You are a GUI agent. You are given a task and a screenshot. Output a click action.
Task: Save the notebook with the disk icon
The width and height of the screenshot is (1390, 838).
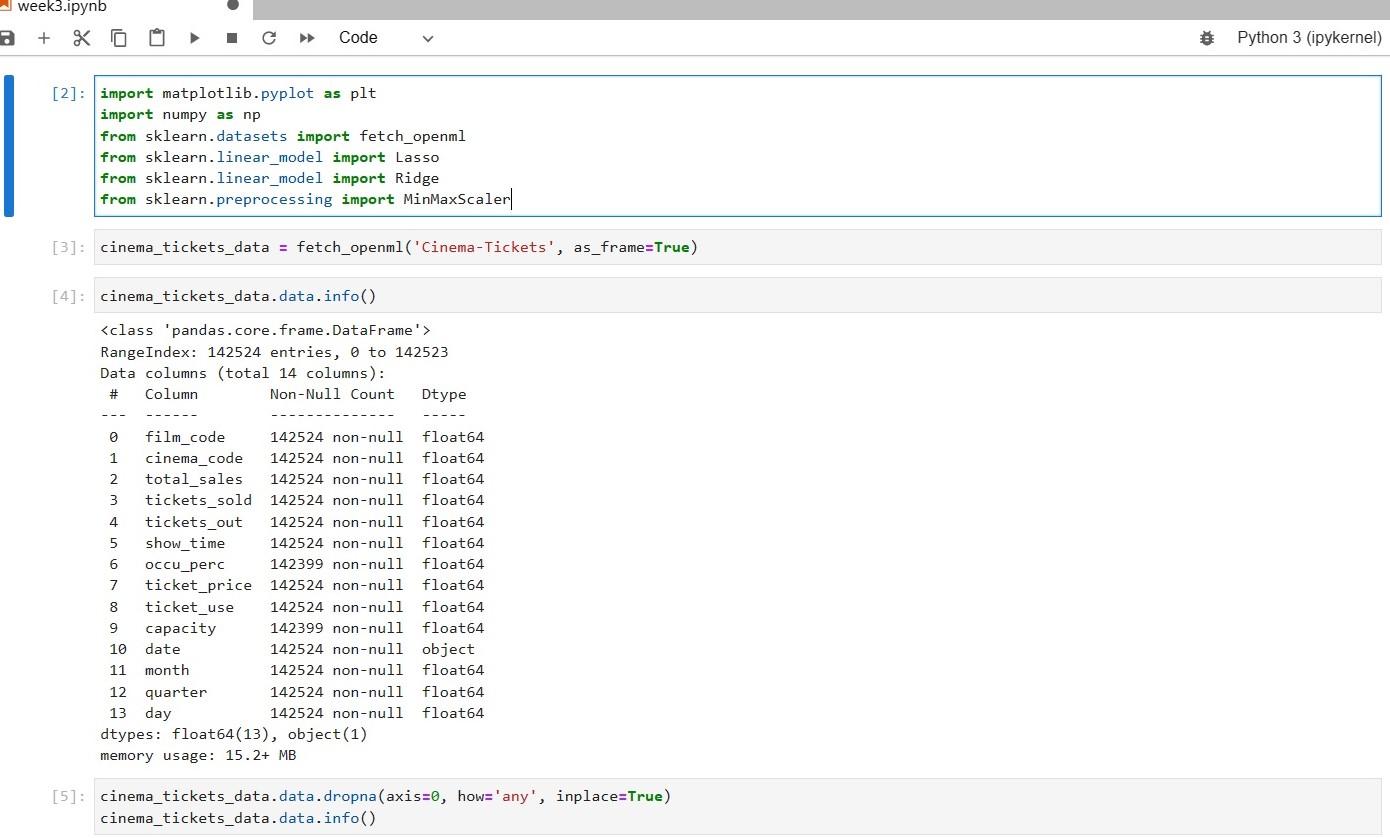7,38
